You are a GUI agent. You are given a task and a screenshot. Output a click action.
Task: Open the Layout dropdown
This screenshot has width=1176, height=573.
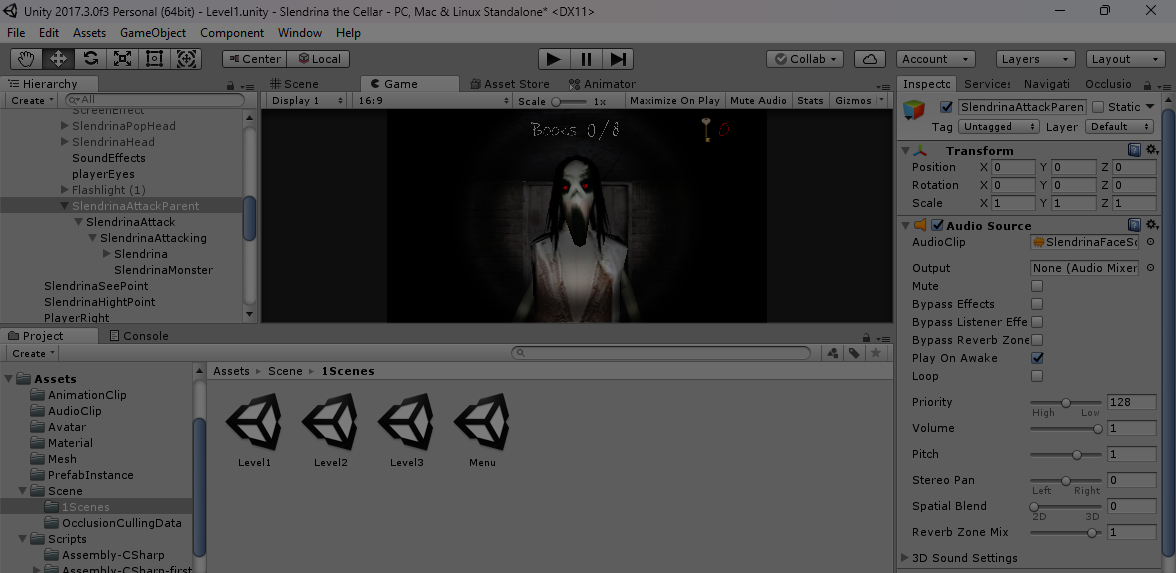1126,59
